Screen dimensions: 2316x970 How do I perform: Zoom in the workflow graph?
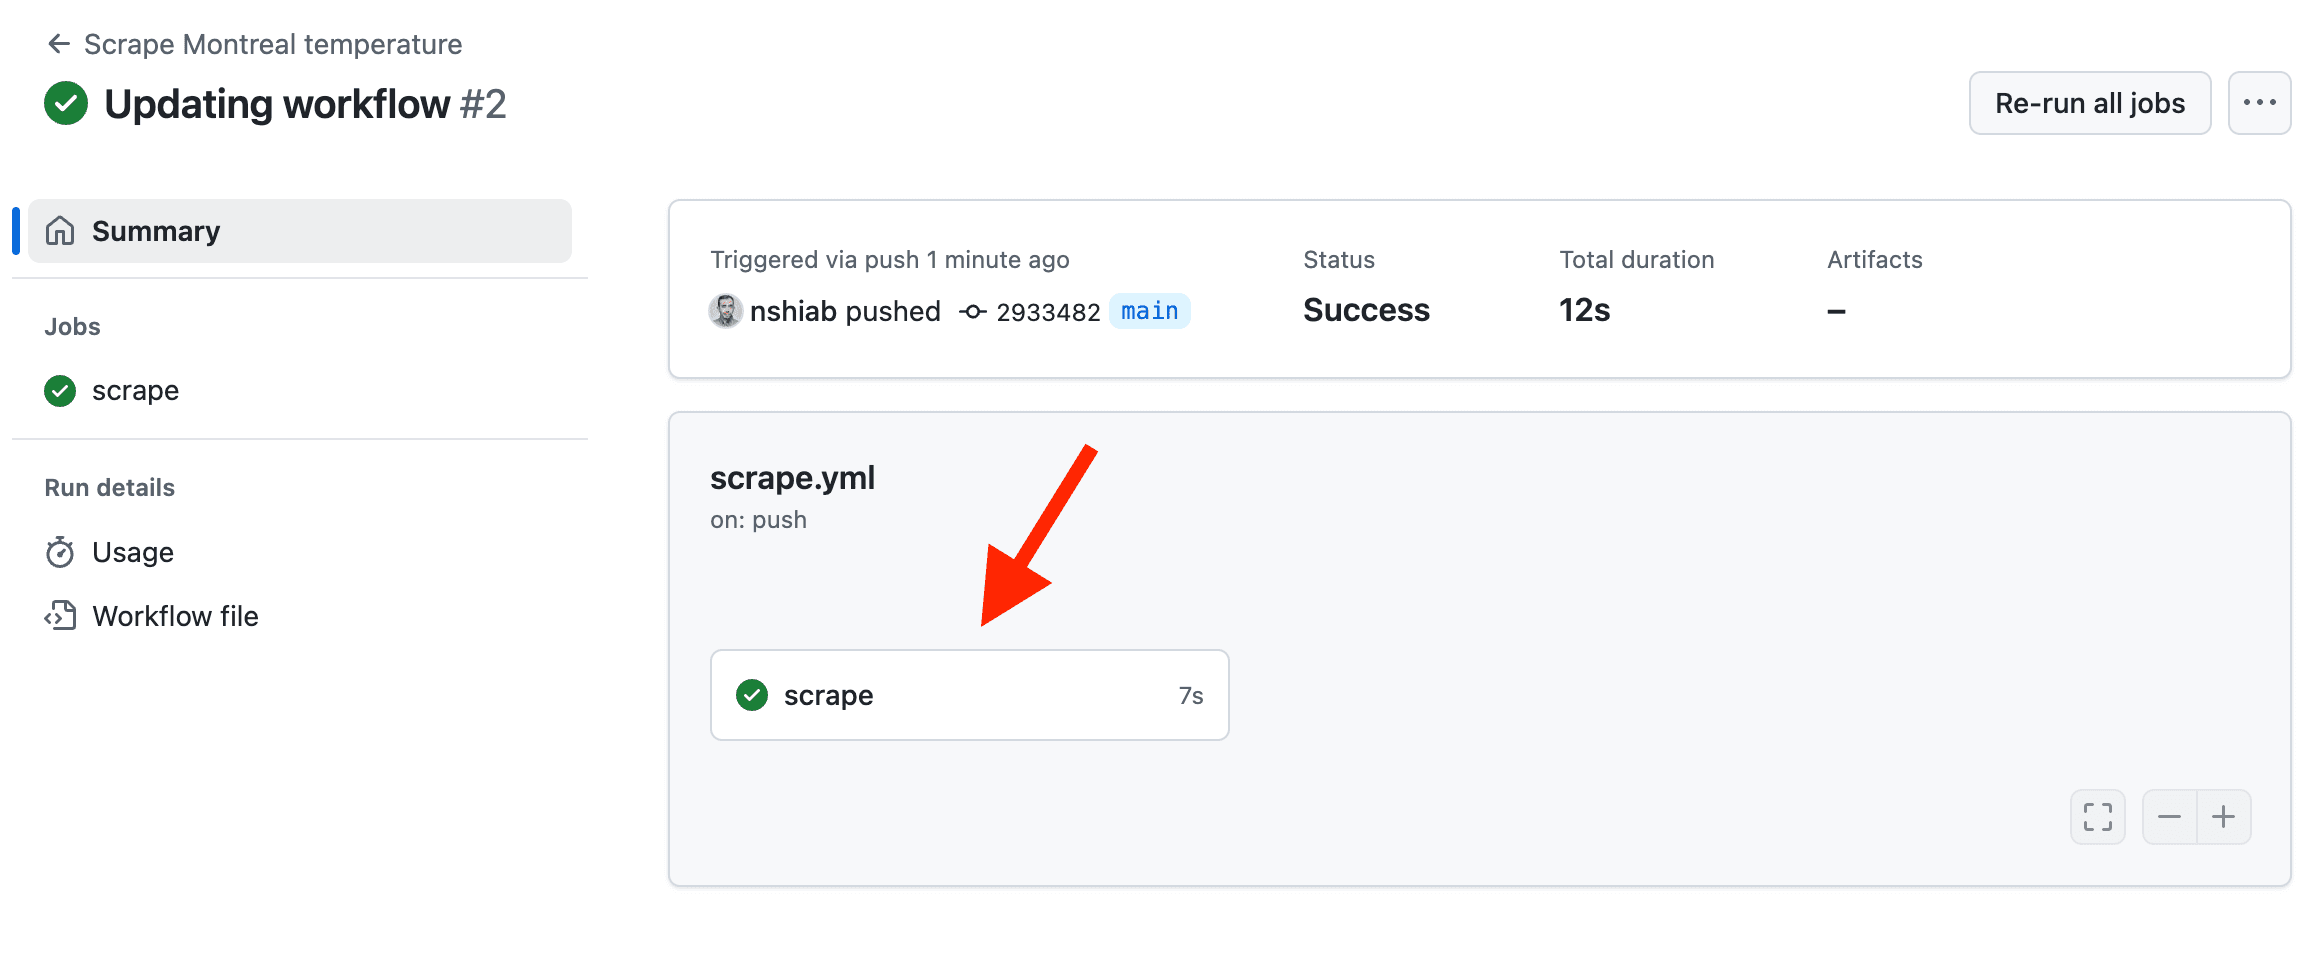[x=2224, y=817]
